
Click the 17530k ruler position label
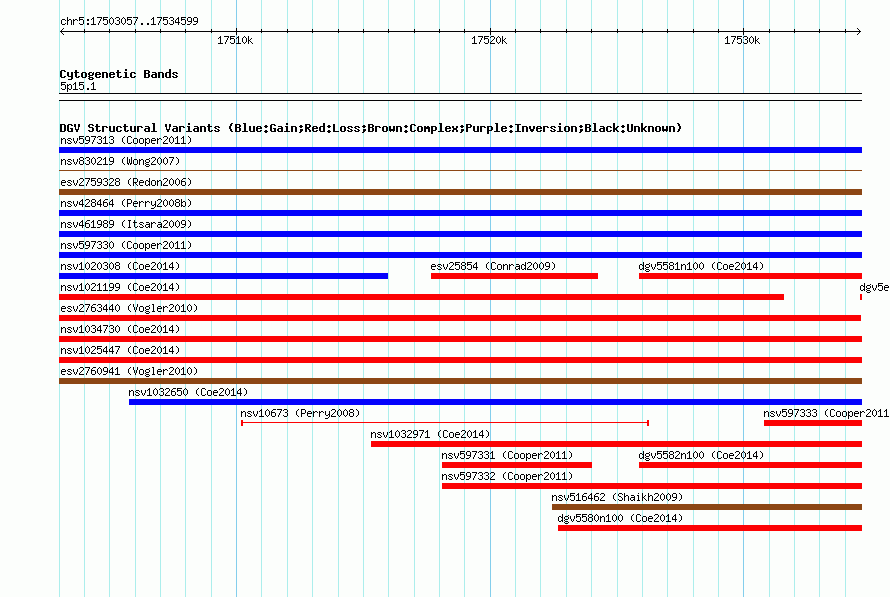pos(742,40)
